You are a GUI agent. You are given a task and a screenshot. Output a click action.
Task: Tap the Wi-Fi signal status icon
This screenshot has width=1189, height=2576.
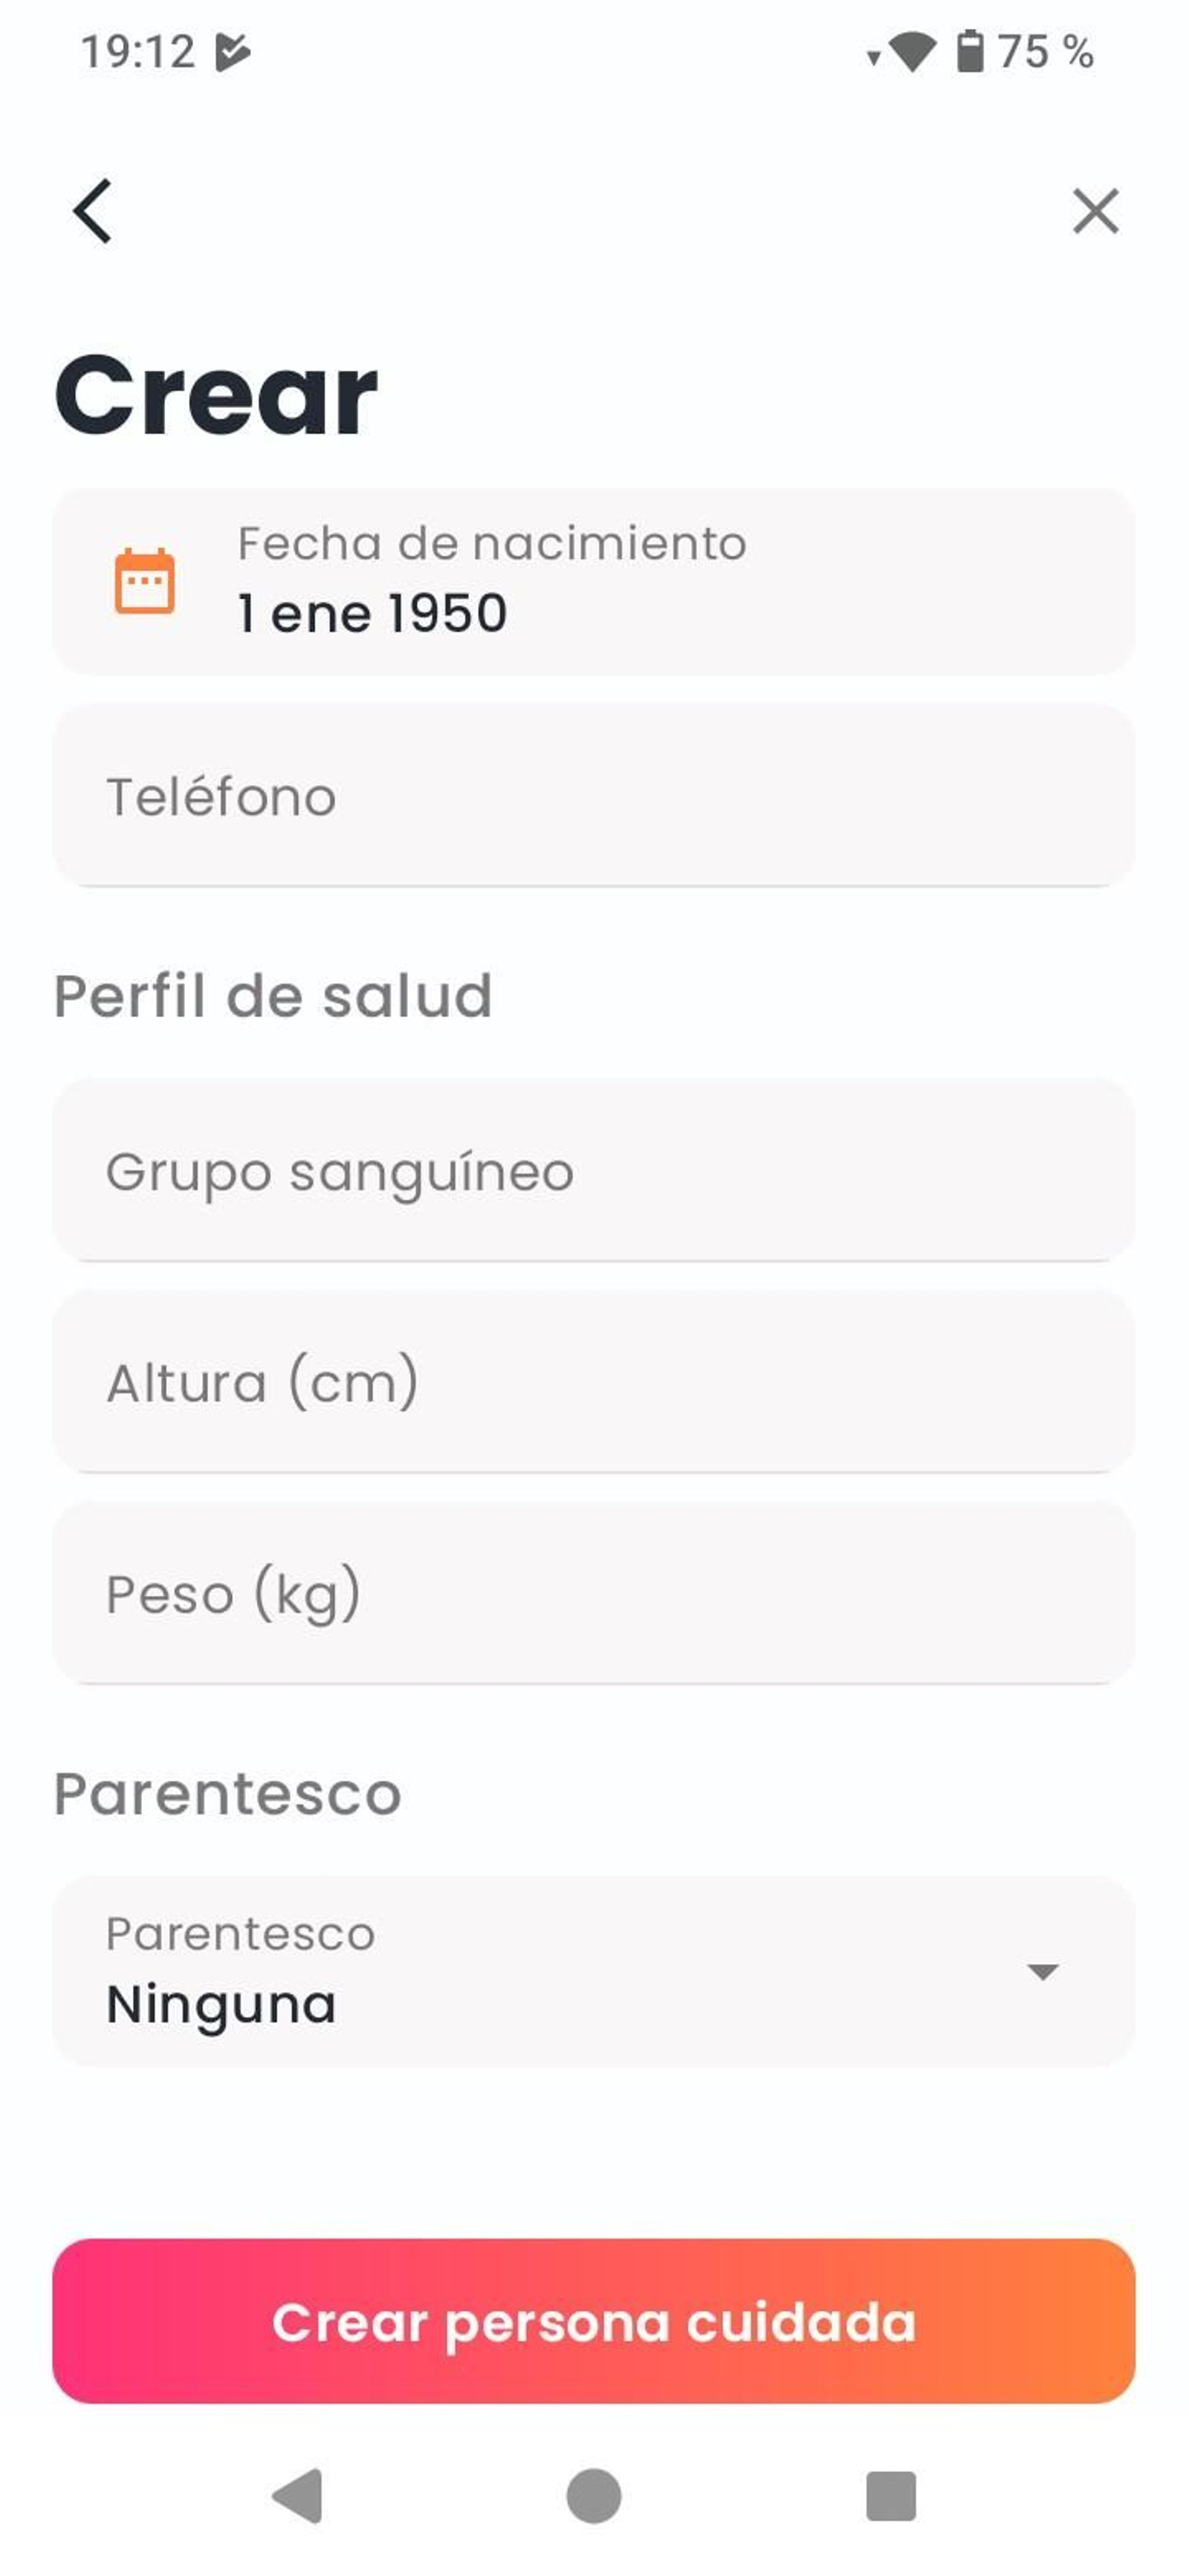coord(910,52)
